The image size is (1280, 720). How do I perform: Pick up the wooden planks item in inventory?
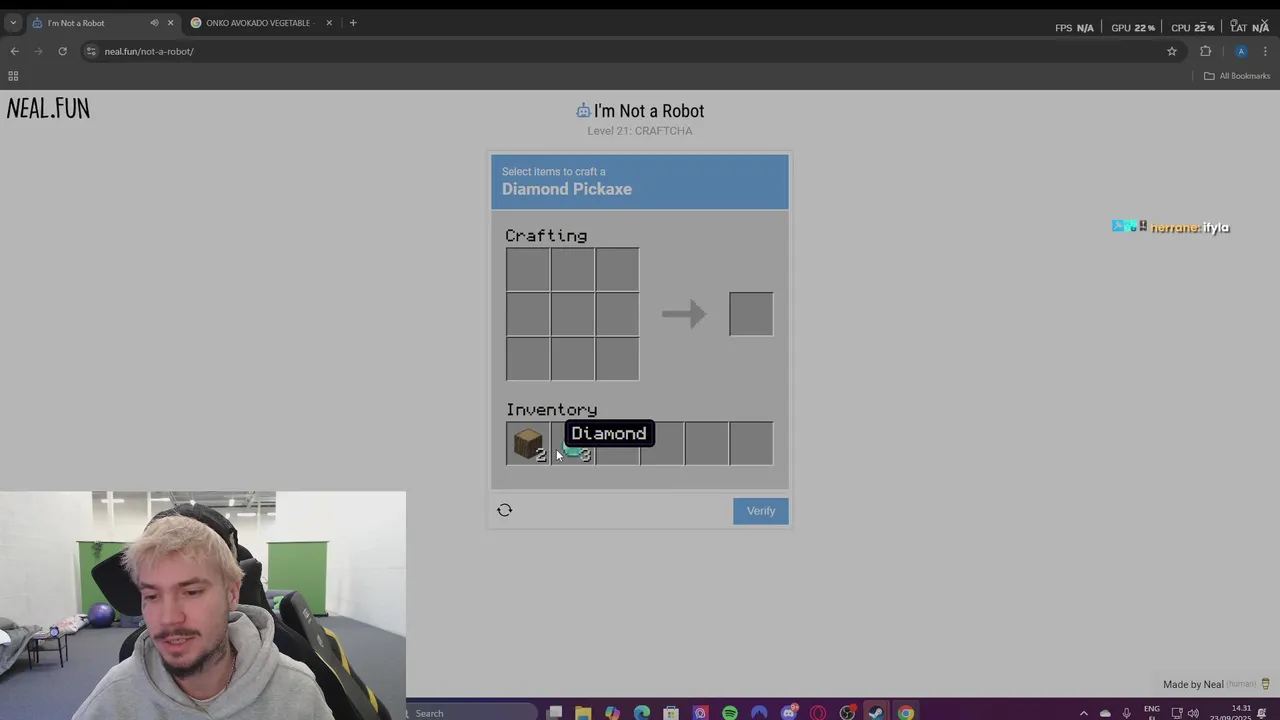tap(528, 443)
